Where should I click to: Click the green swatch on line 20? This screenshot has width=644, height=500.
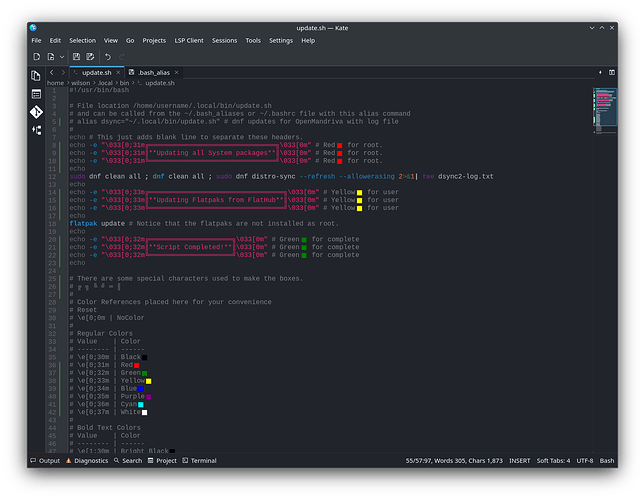pyautogui.click(x=304, y=240)
